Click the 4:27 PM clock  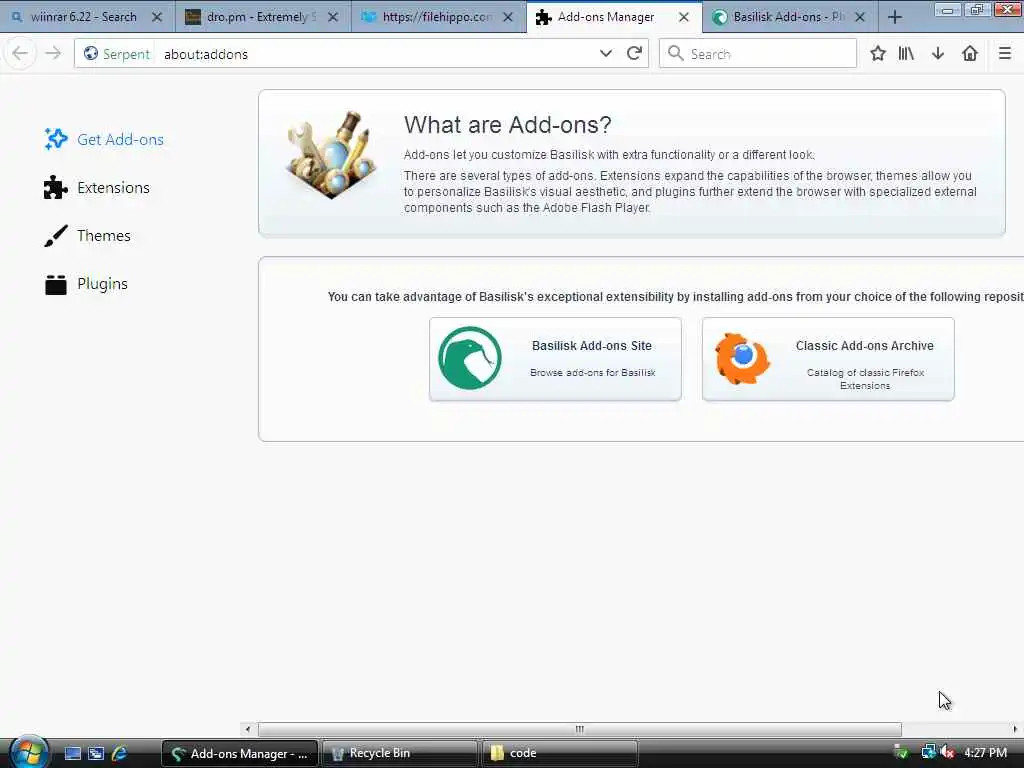click(985, 752)
